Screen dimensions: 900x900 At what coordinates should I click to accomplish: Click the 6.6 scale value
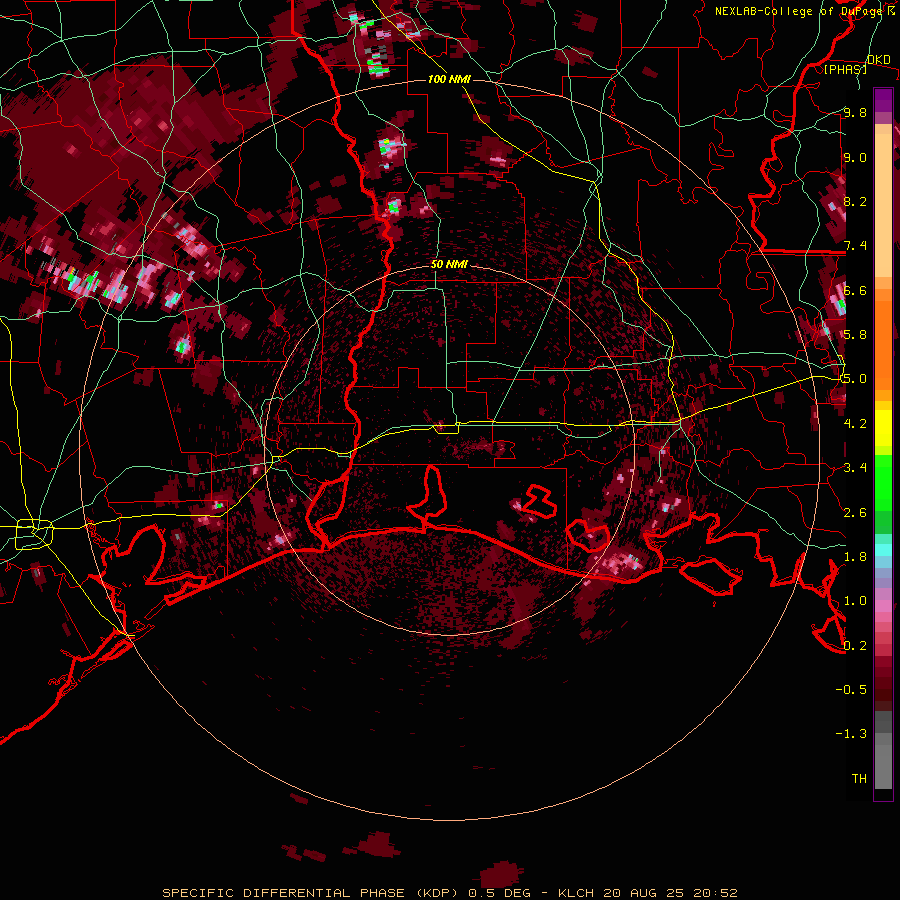coord(855,290)
